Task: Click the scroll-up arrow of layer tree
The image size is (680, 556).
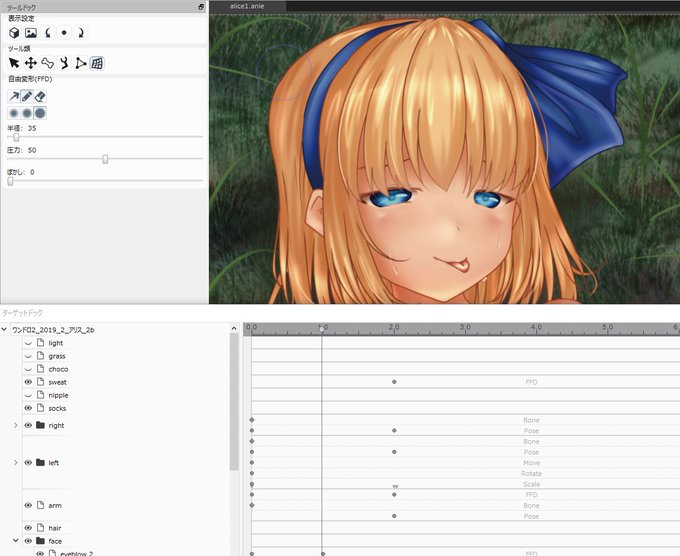Action: [234, 328]
